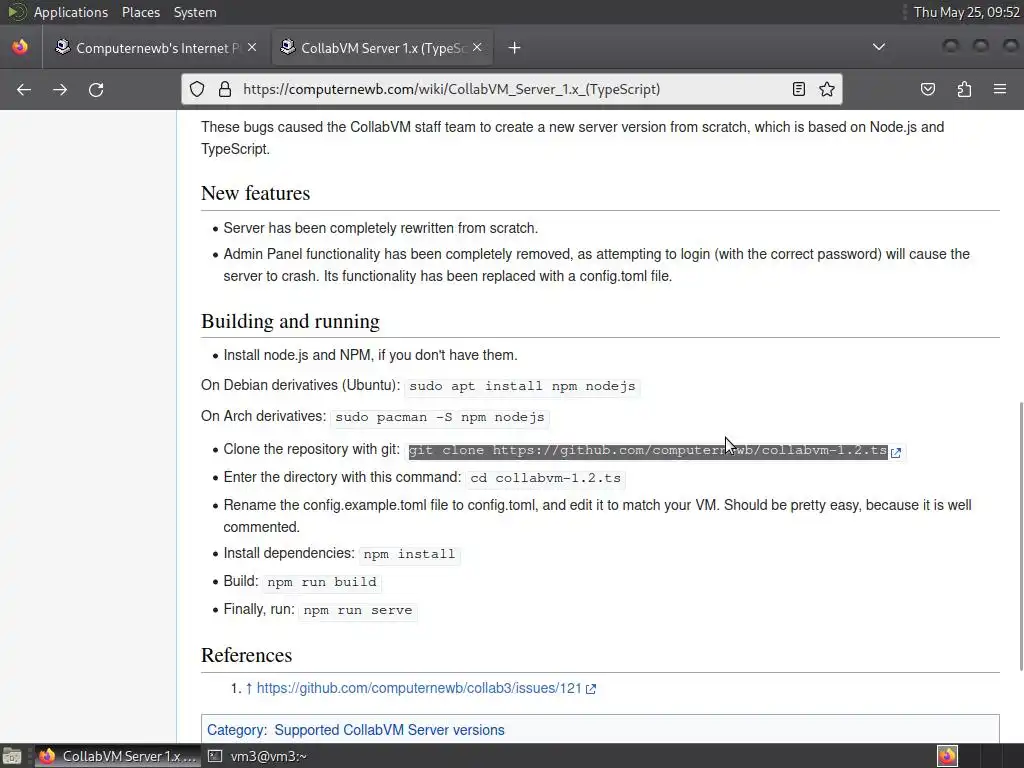The width and height of the screenshot is (1024, 768).
Task: Click 'Building and running' heading
Action: [x=290, y=321]
